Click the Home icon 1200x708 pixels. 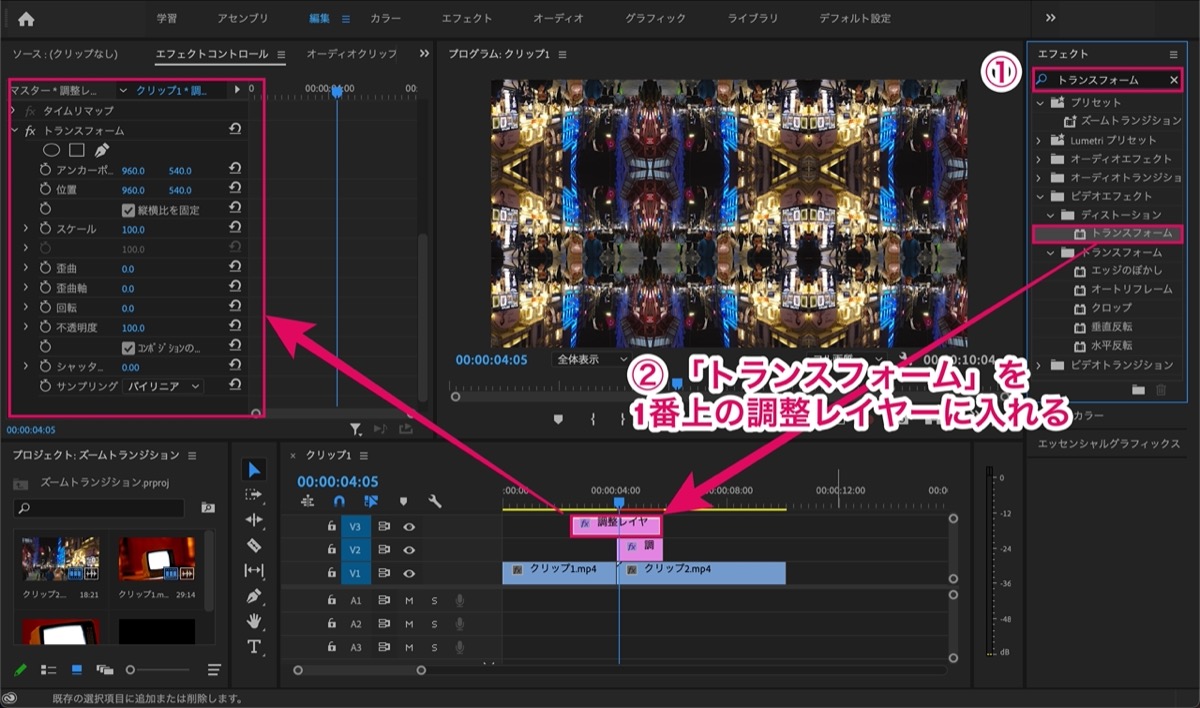[26, 18]
